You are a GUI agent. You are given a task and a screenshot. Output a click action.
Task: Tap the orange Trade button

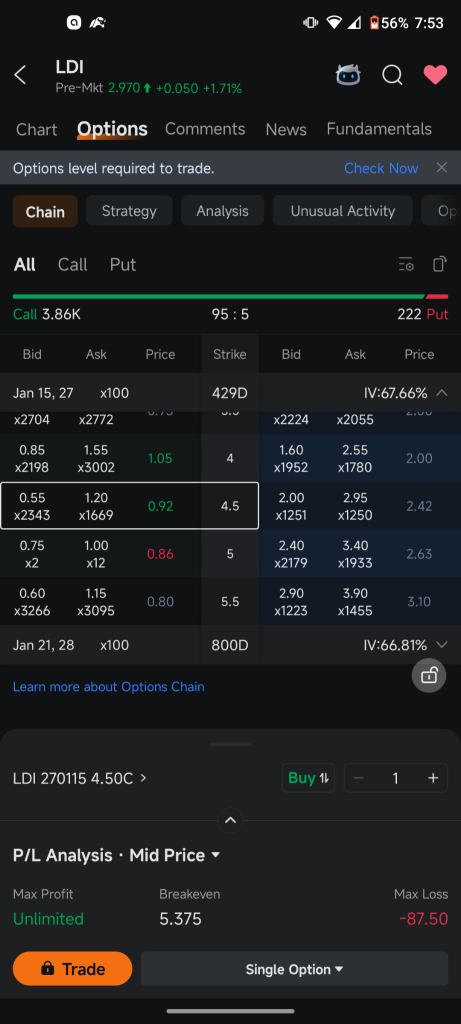click(72, 968)
